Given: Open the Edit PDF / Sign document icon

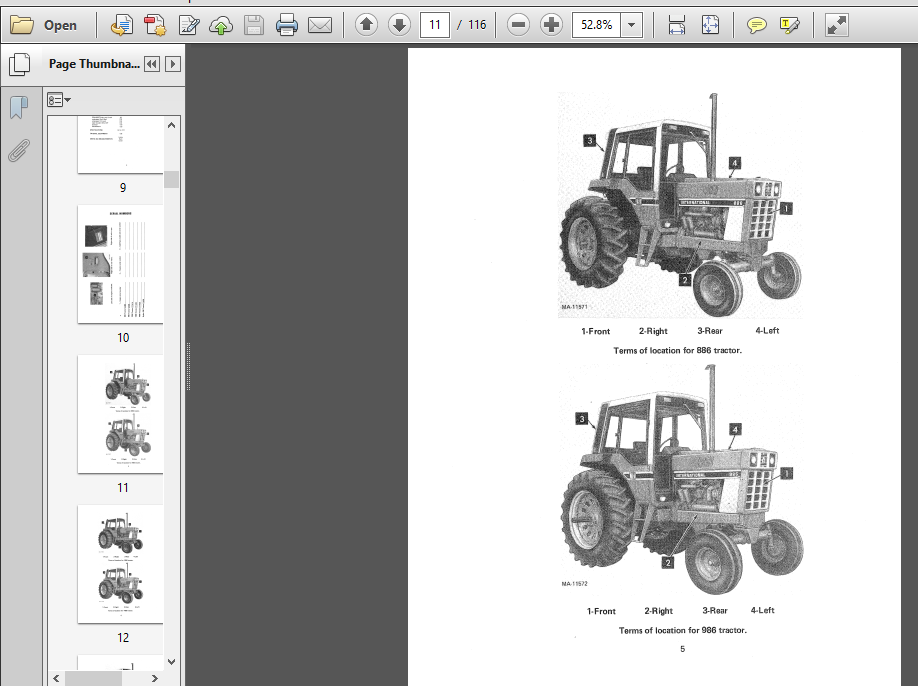Looking at the screenshot, I should click(x=189, y=25).
